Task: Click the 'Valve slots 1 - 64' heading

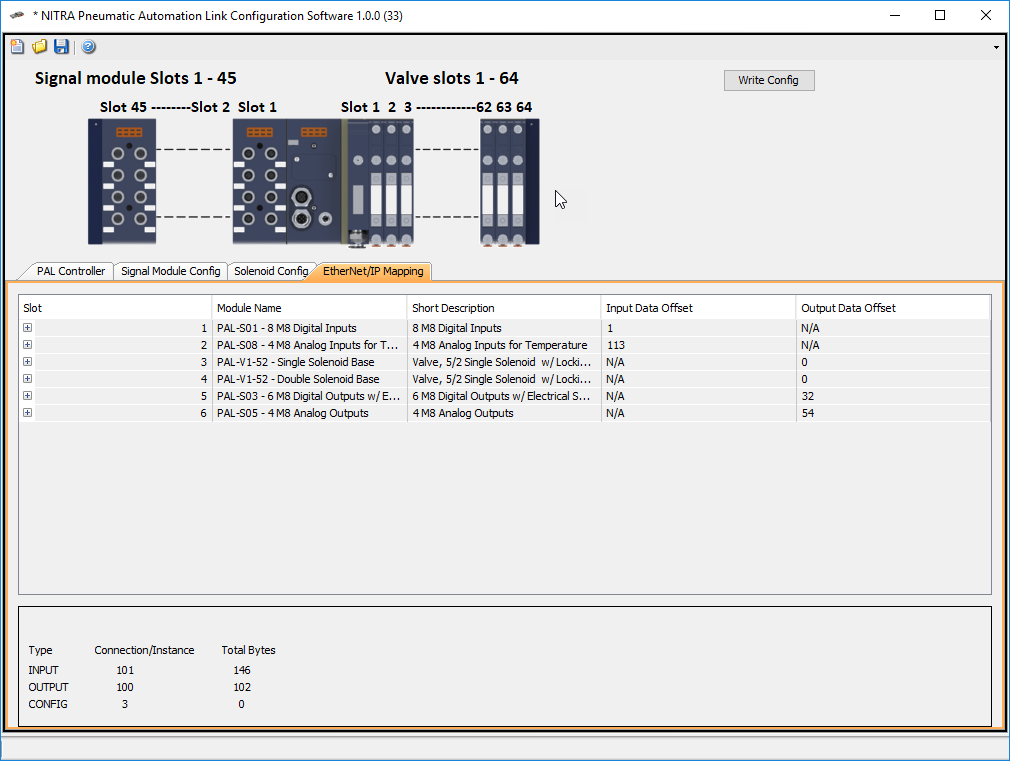Action: (x=452, y=78)
